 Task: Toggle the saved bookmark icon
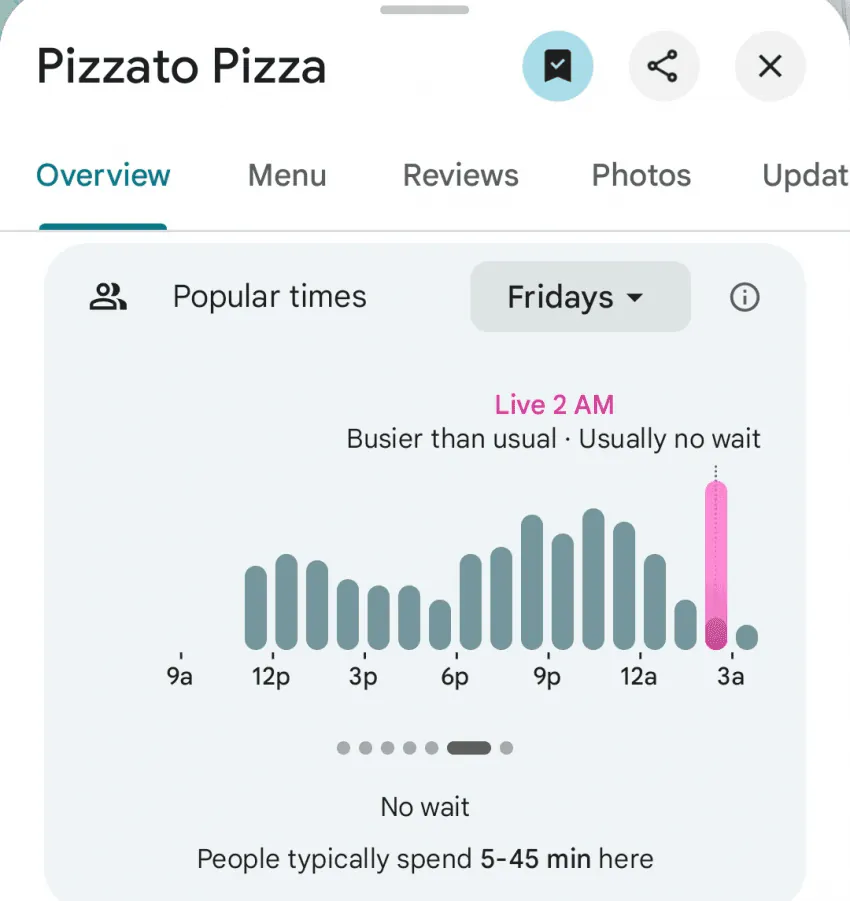tap(557, 67)
